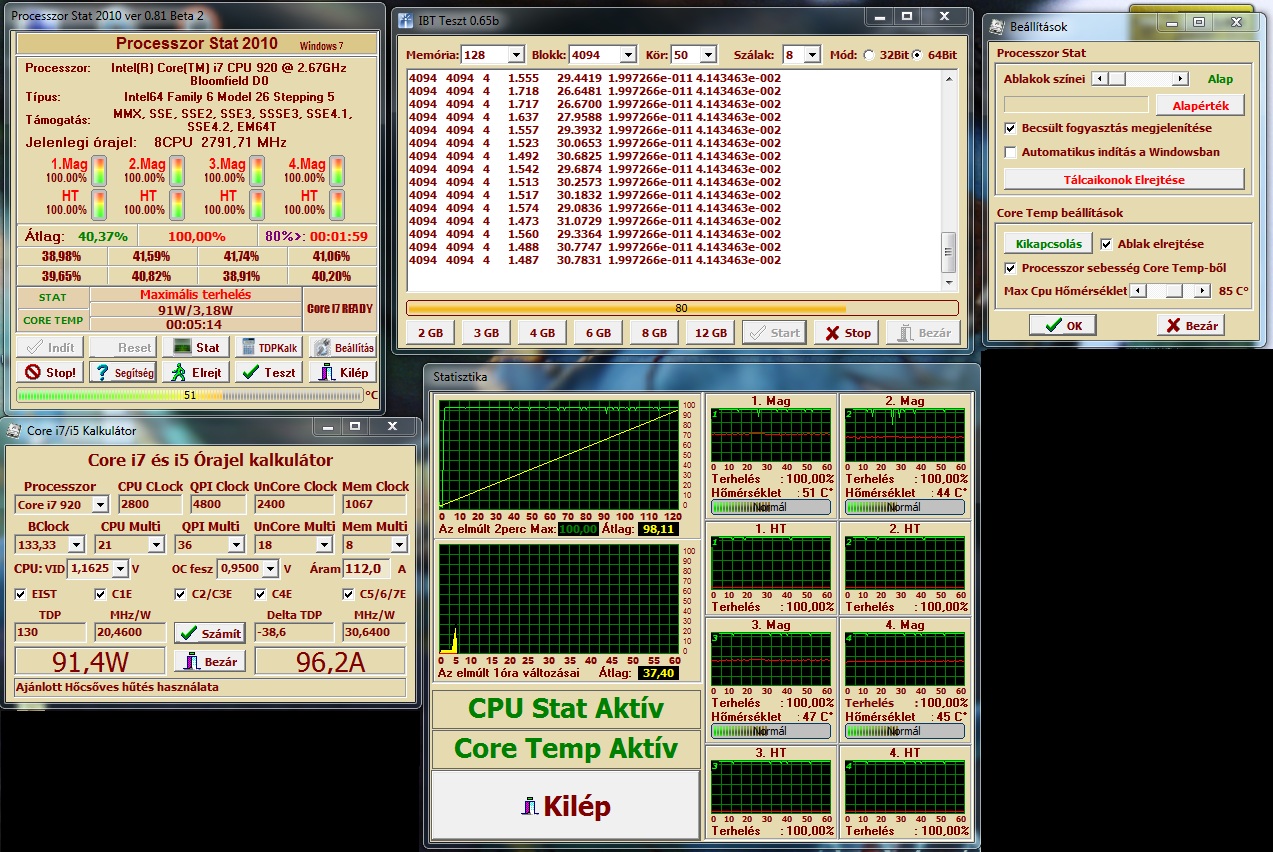The height and width of the screenshot is (852, 1273).
Task: Toggle the C5/6/7E checkbox
Action: tap(349, 594)
